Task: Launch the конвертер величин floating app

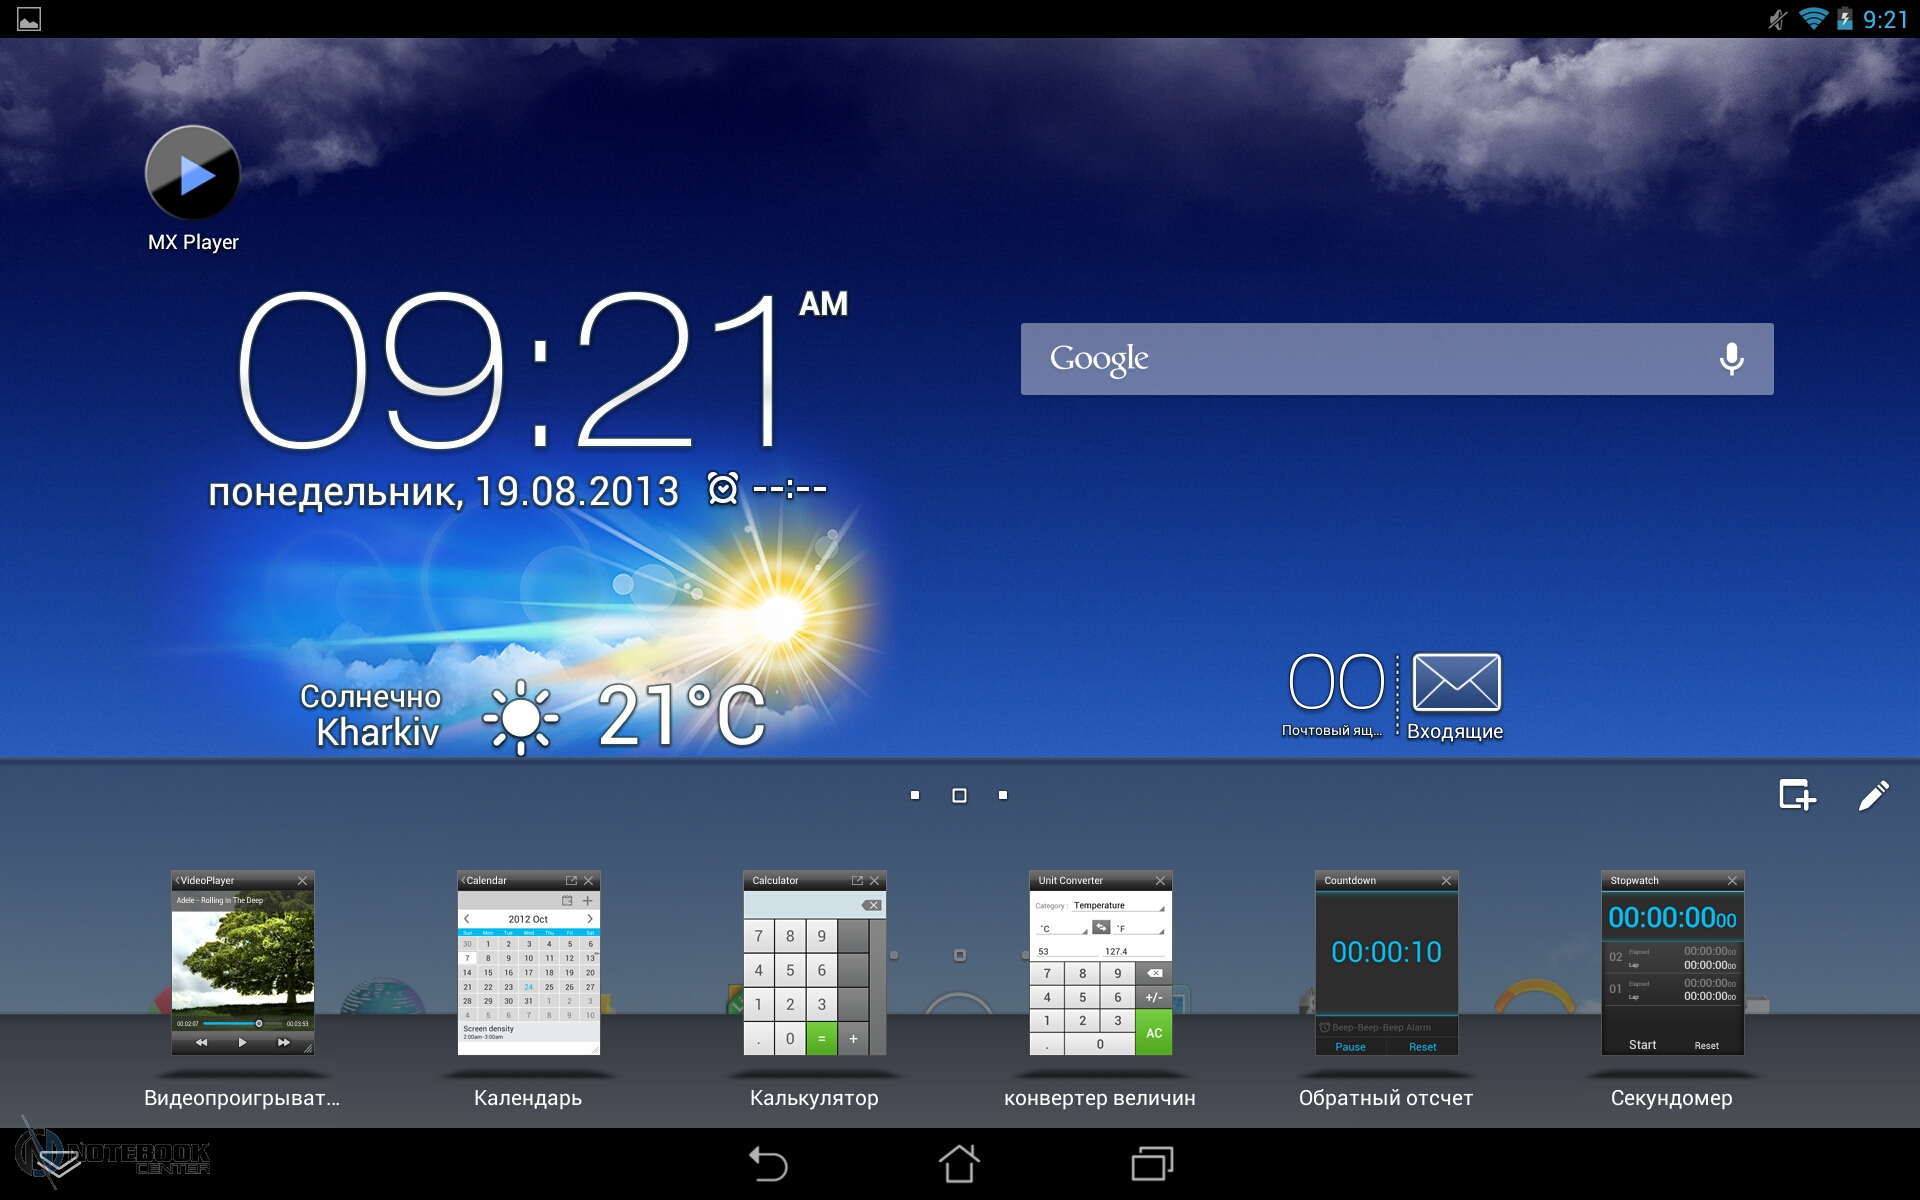Action: coord(1100,963)
